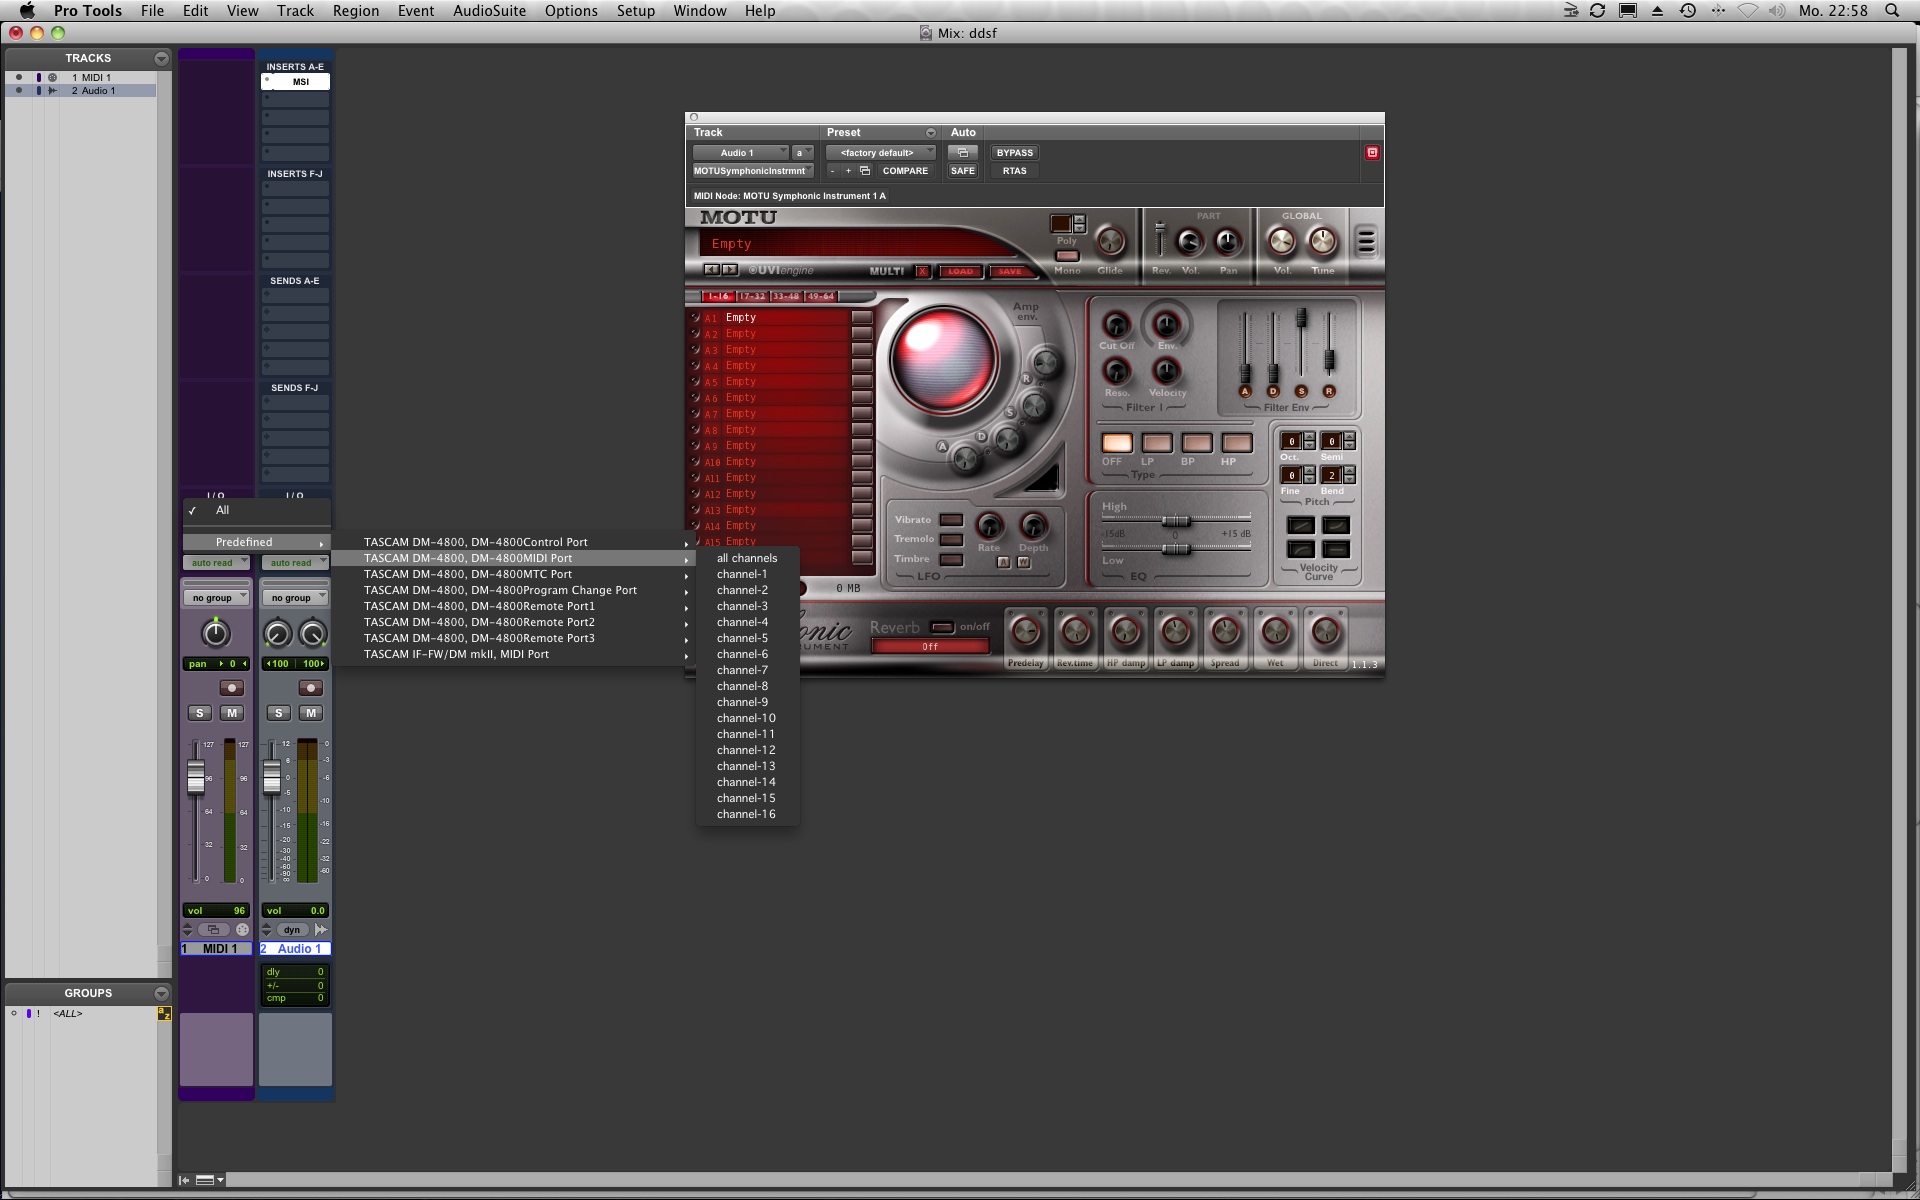Screen dimensions: 1920x1200
Task: Click the SAFE automation button
Action: coord(962,171)
